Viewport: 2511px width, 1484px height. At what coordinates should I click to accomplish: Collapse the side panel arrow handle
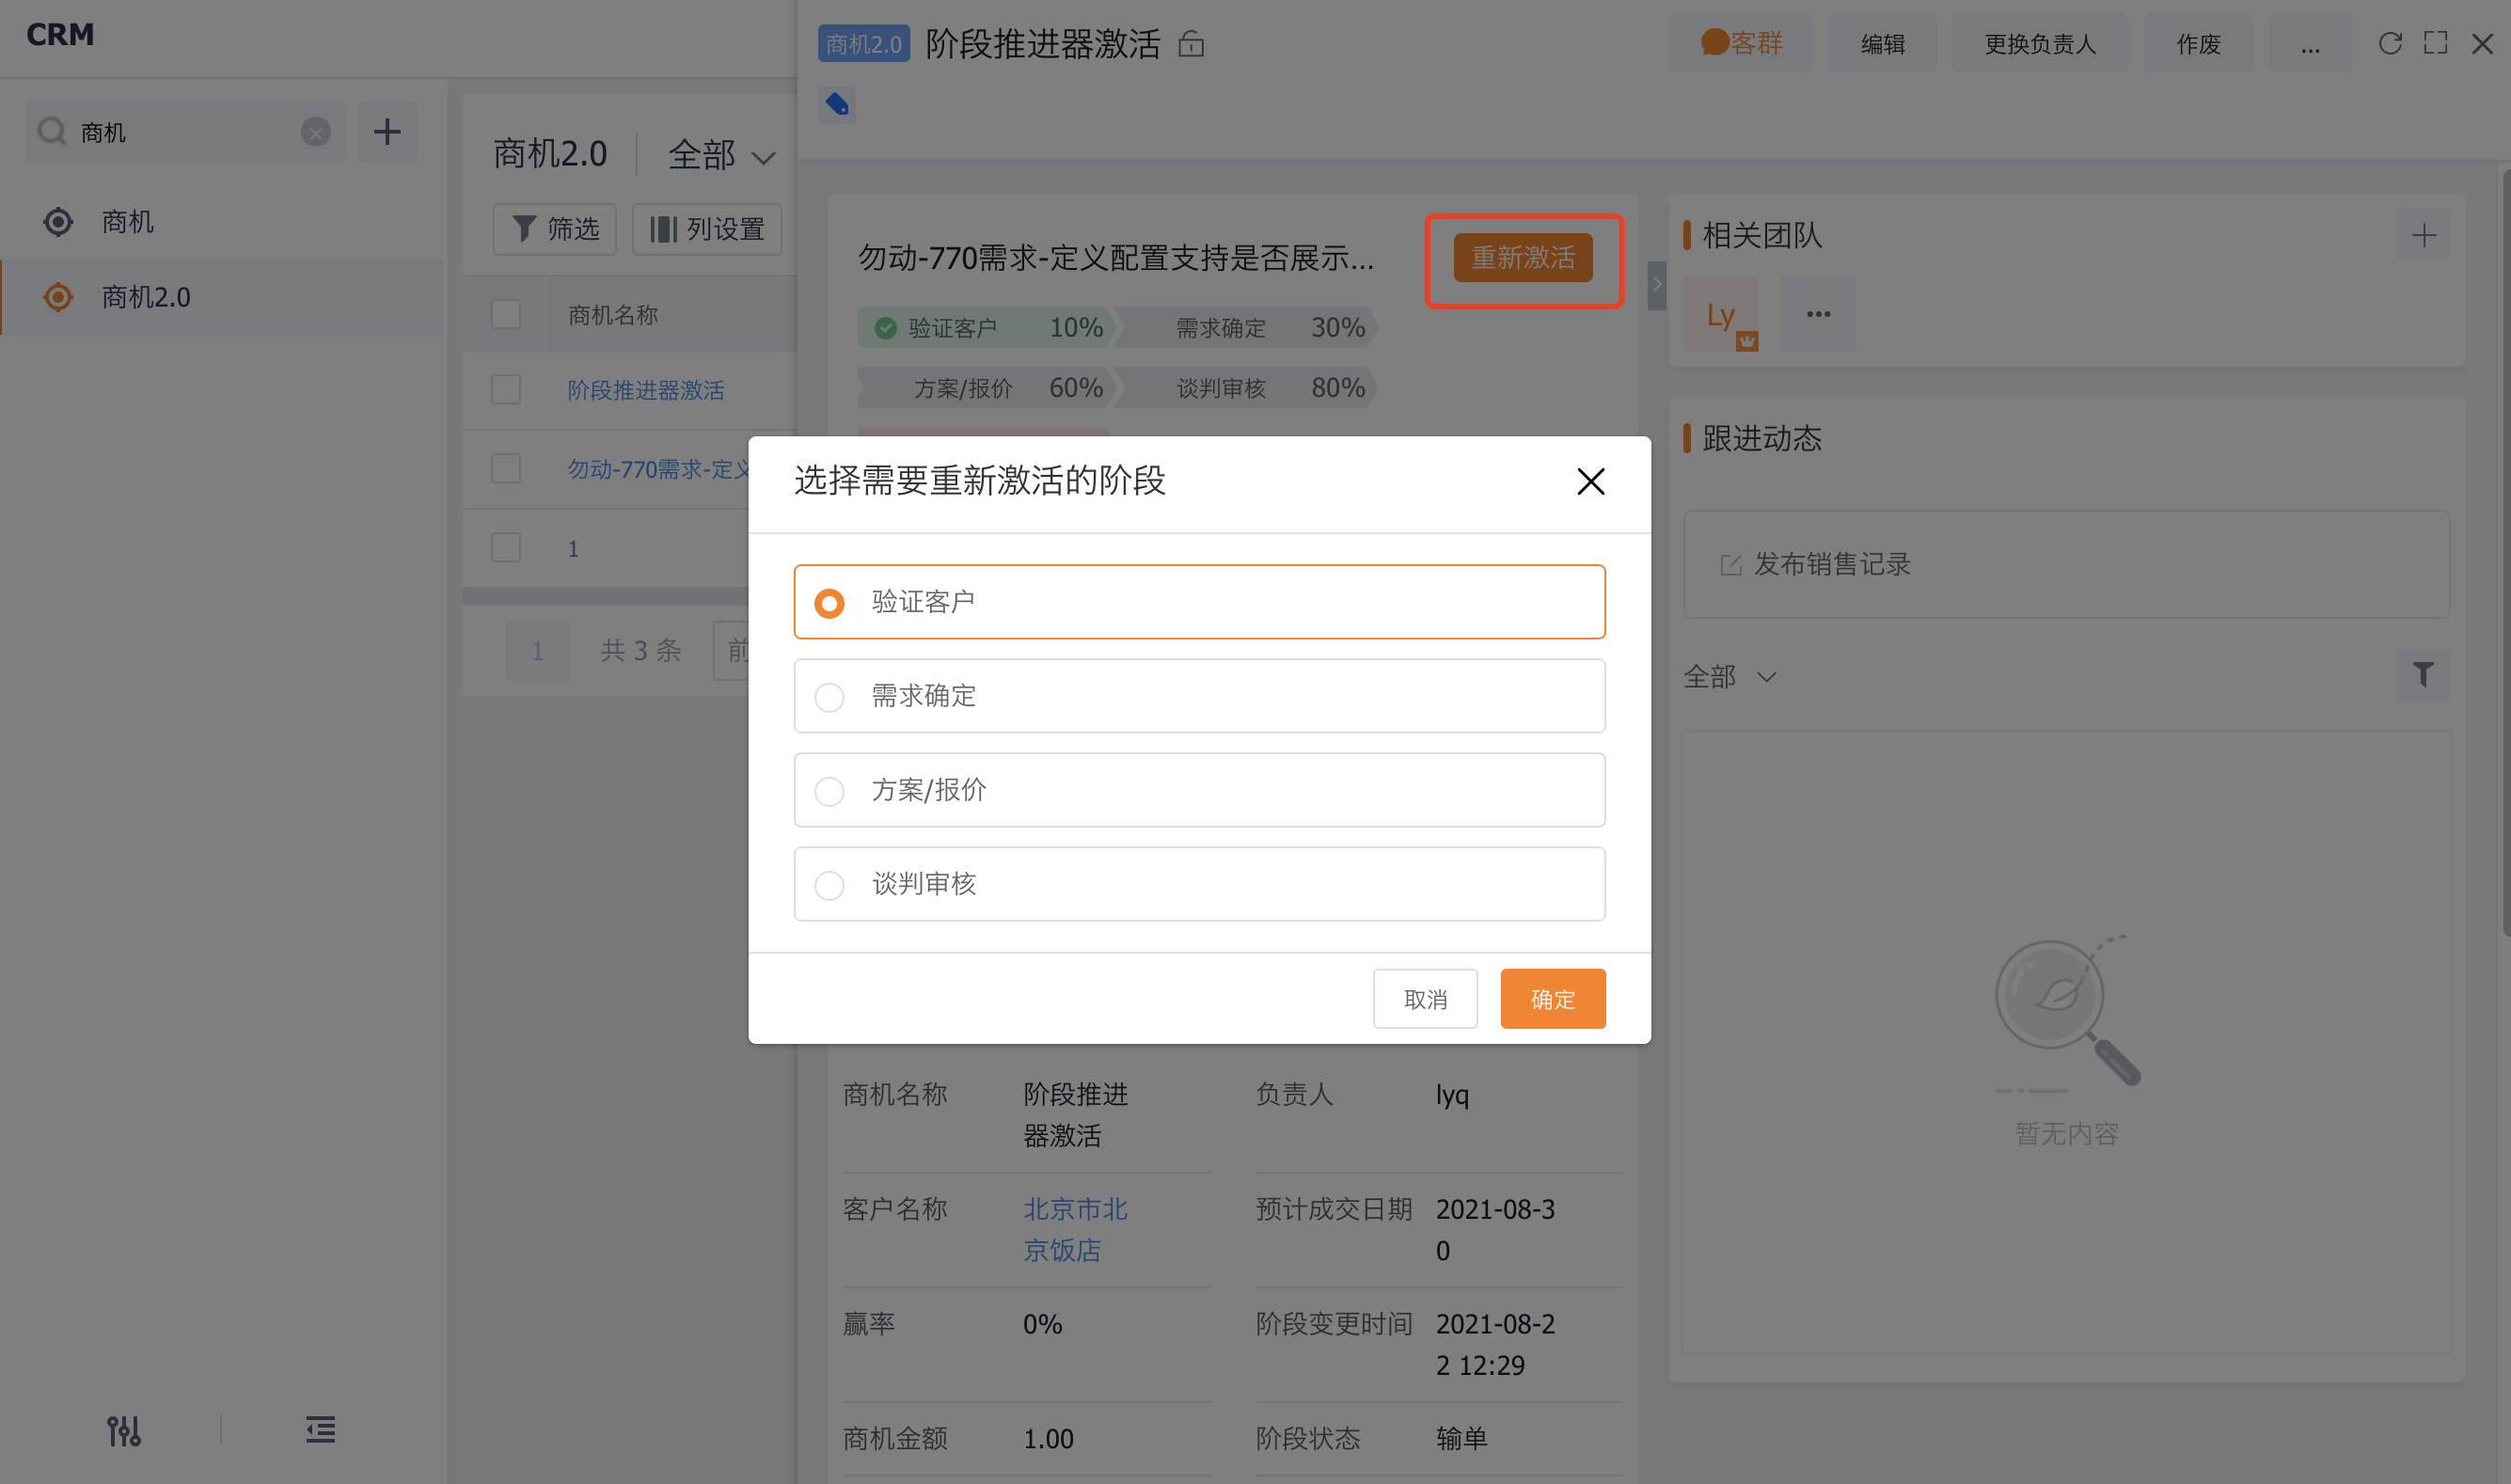pyautogui.click(x=1657, y=285)
